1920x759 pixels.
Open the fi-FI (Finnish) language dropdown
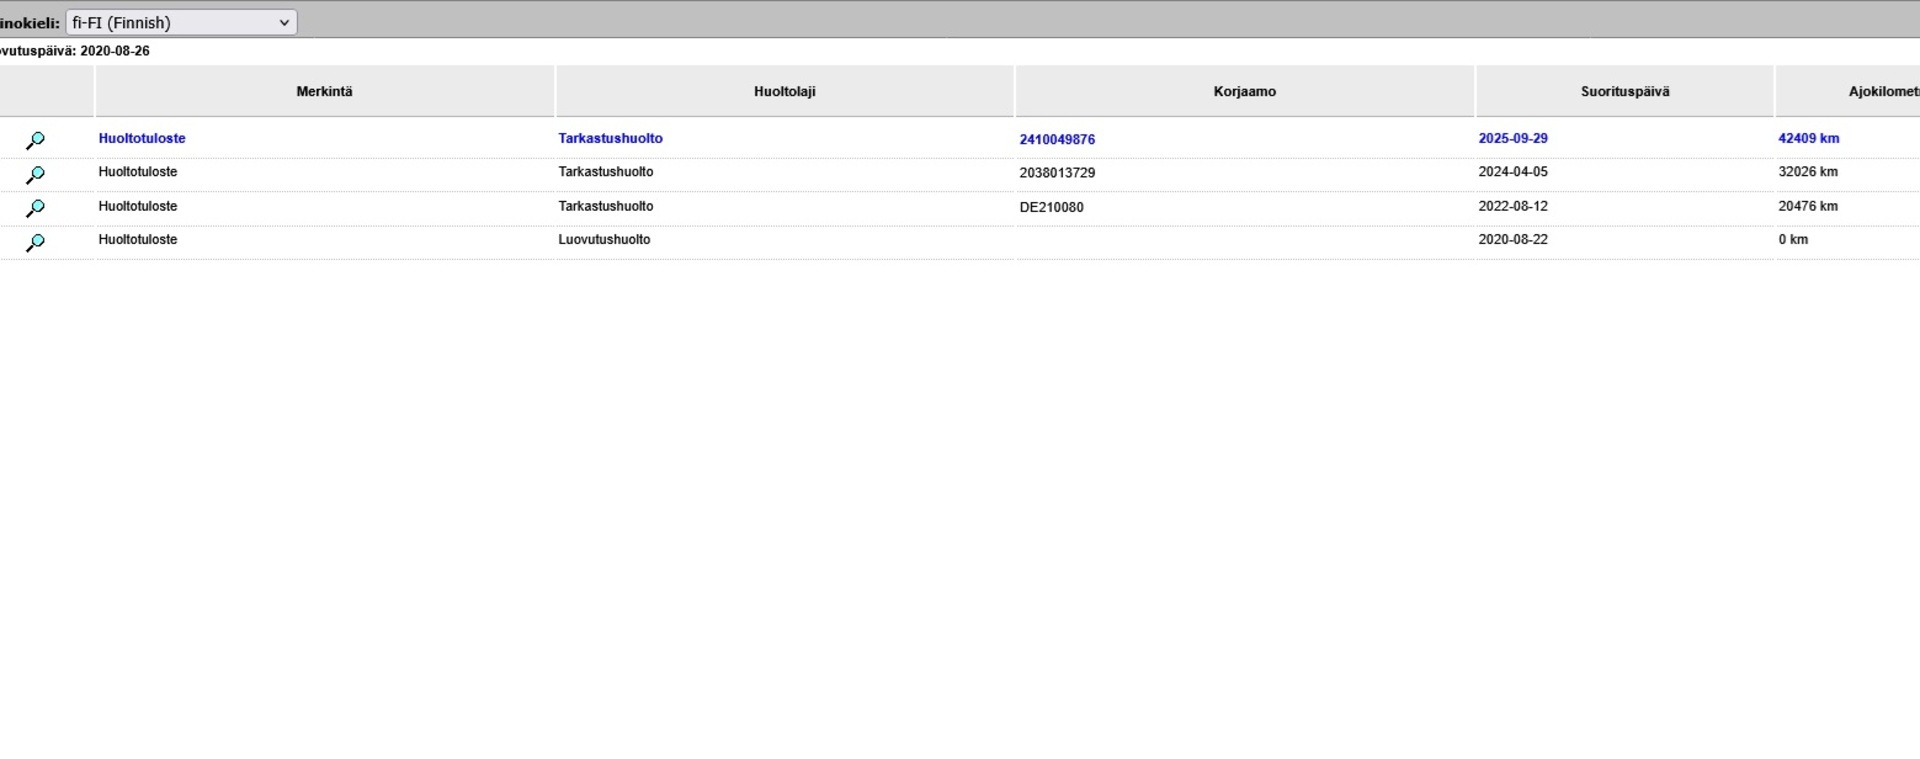(x=181, y=22)
